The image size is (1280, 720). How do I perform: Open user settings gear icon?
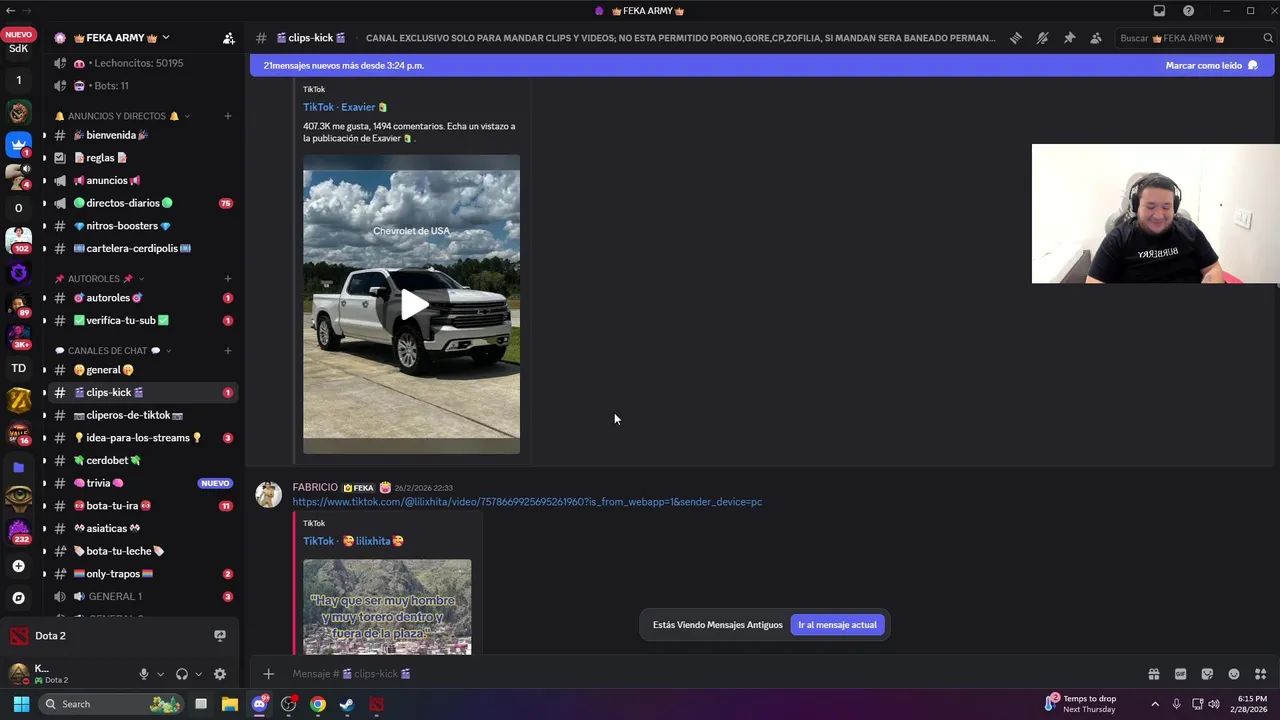tap(220, 674)
